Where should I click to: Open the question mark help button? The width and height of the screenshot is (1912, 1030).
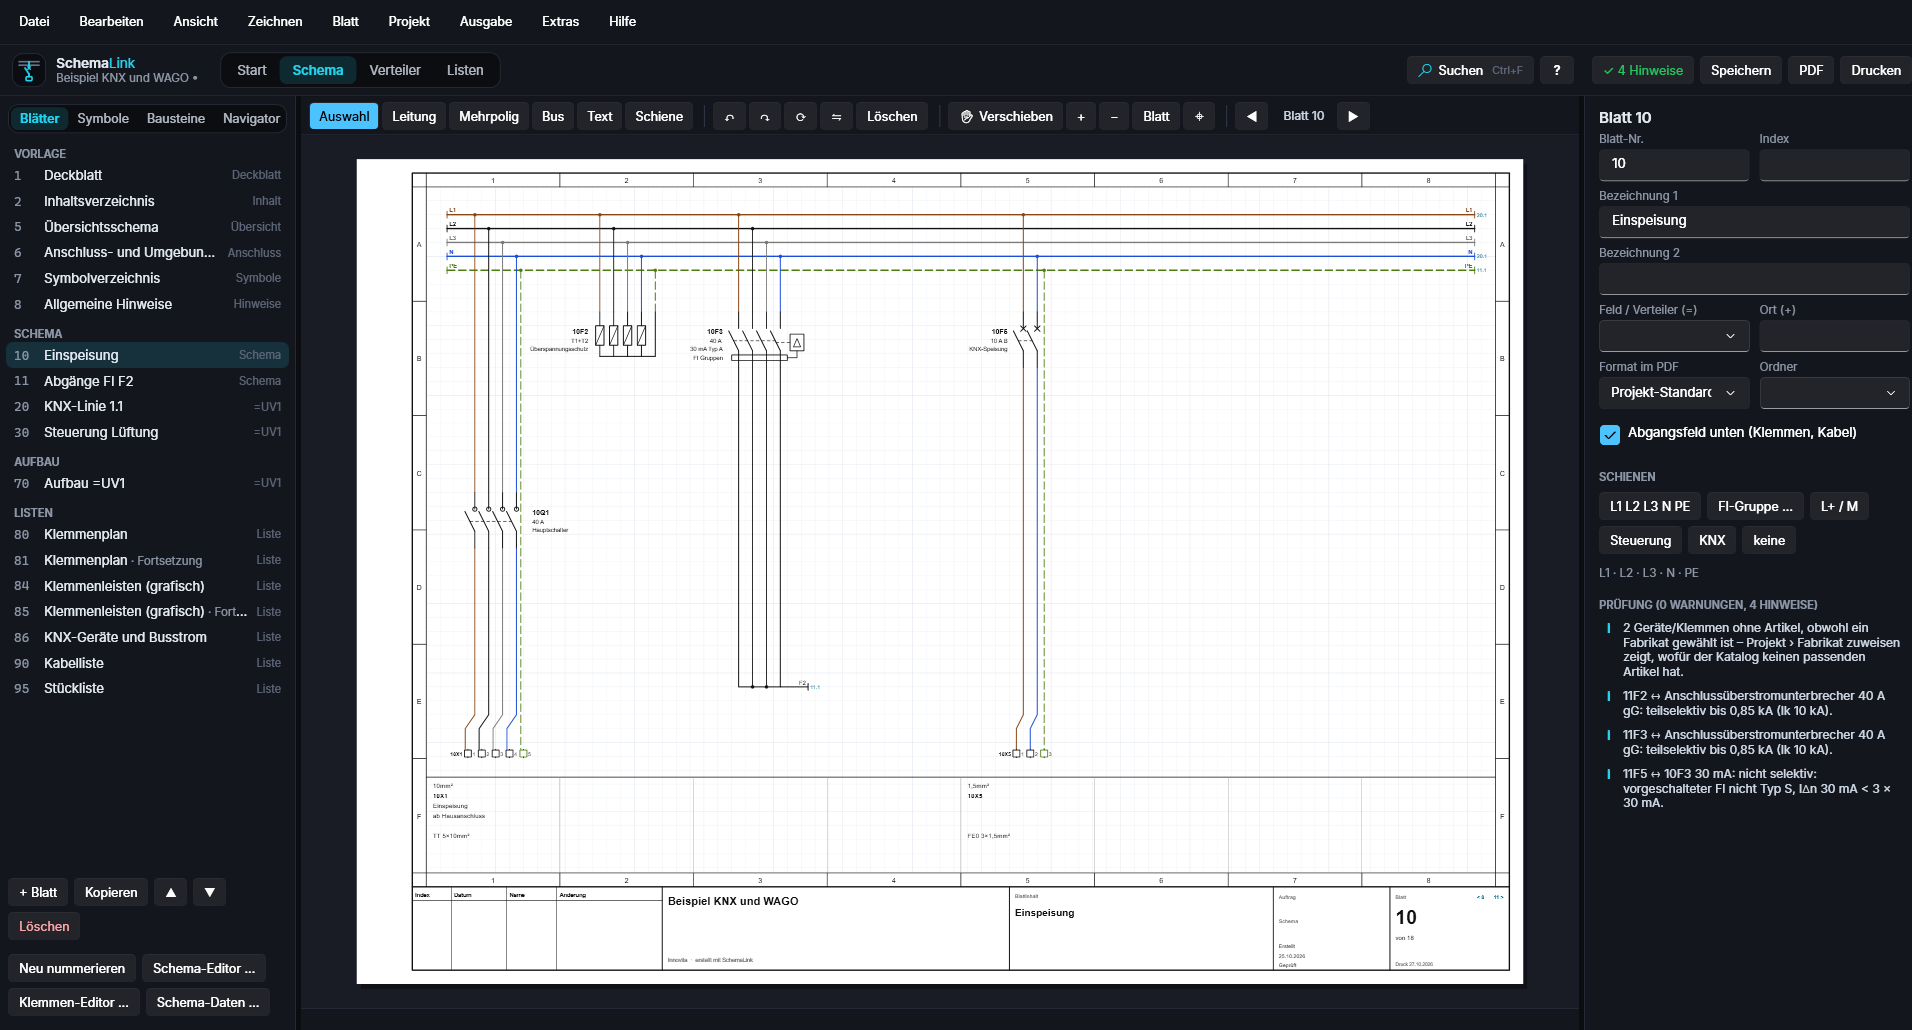pos(1556,70)
